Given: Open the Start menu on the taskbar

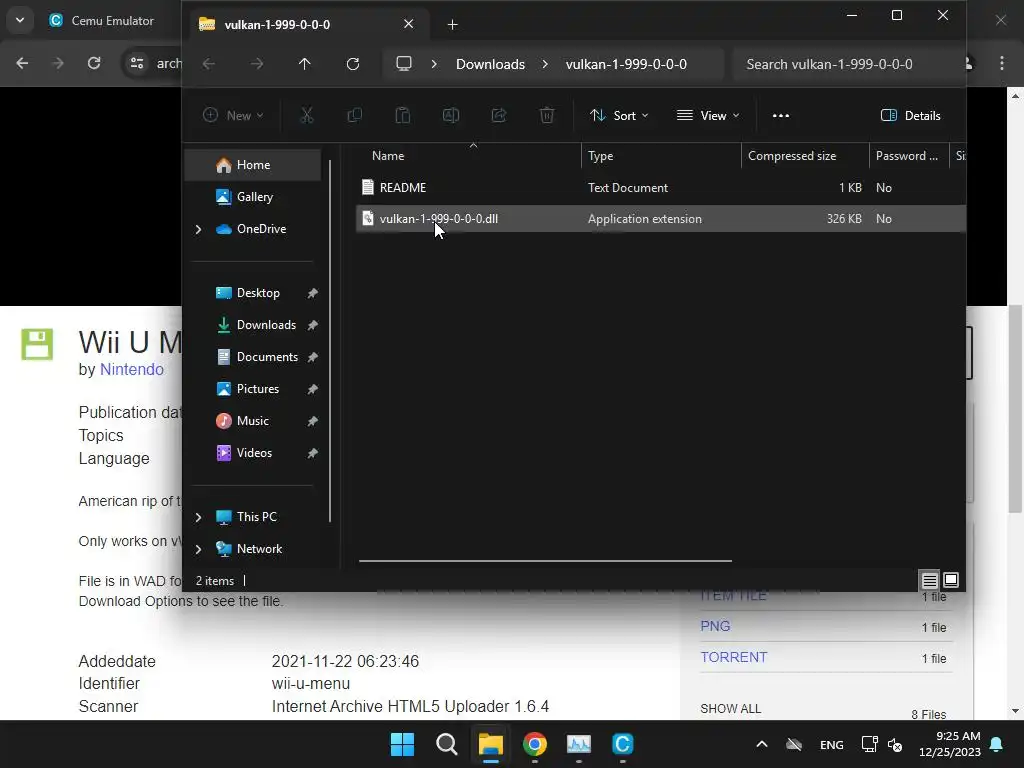Looking at the screenshot, I should 402,744.
